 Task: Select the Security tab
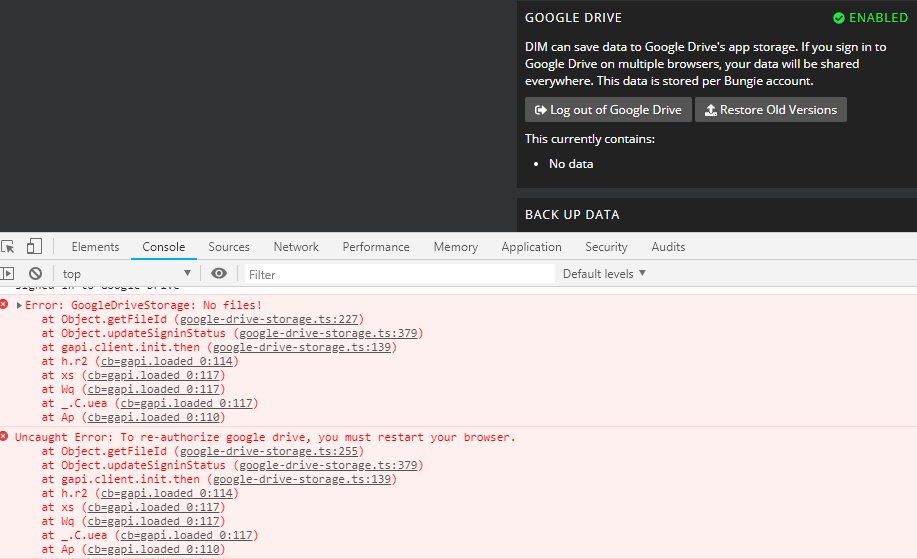click(606, 247)
